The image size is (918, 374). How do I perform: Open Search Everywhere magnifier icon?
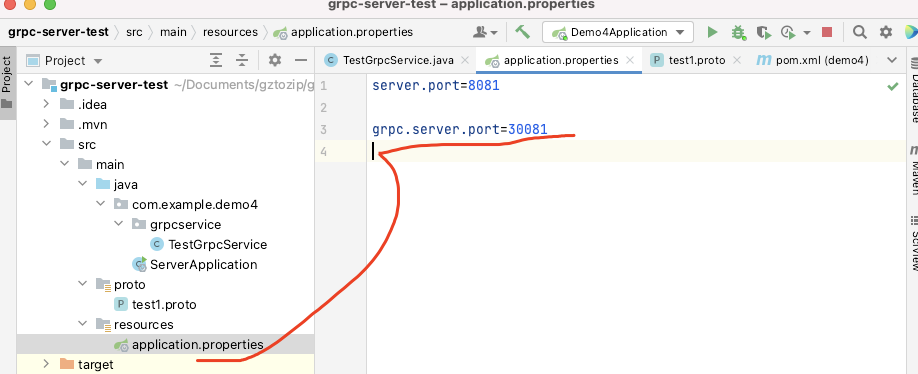(x=859, y=32)
